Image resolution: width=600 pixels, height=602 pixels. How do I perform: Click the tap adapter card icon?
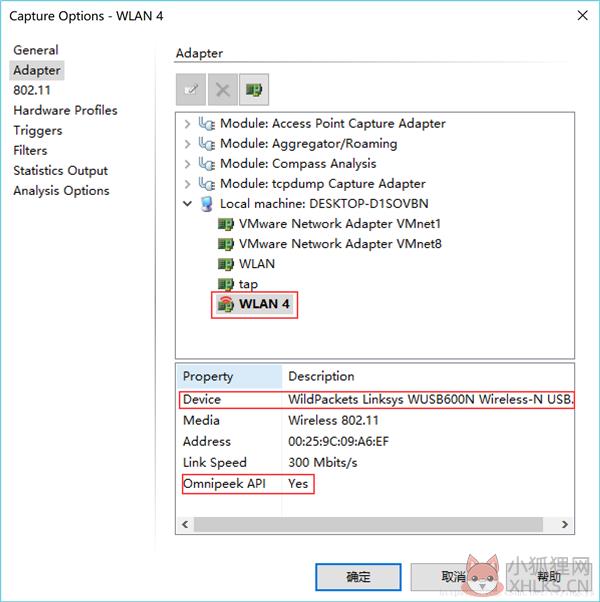tap(226, 284)
